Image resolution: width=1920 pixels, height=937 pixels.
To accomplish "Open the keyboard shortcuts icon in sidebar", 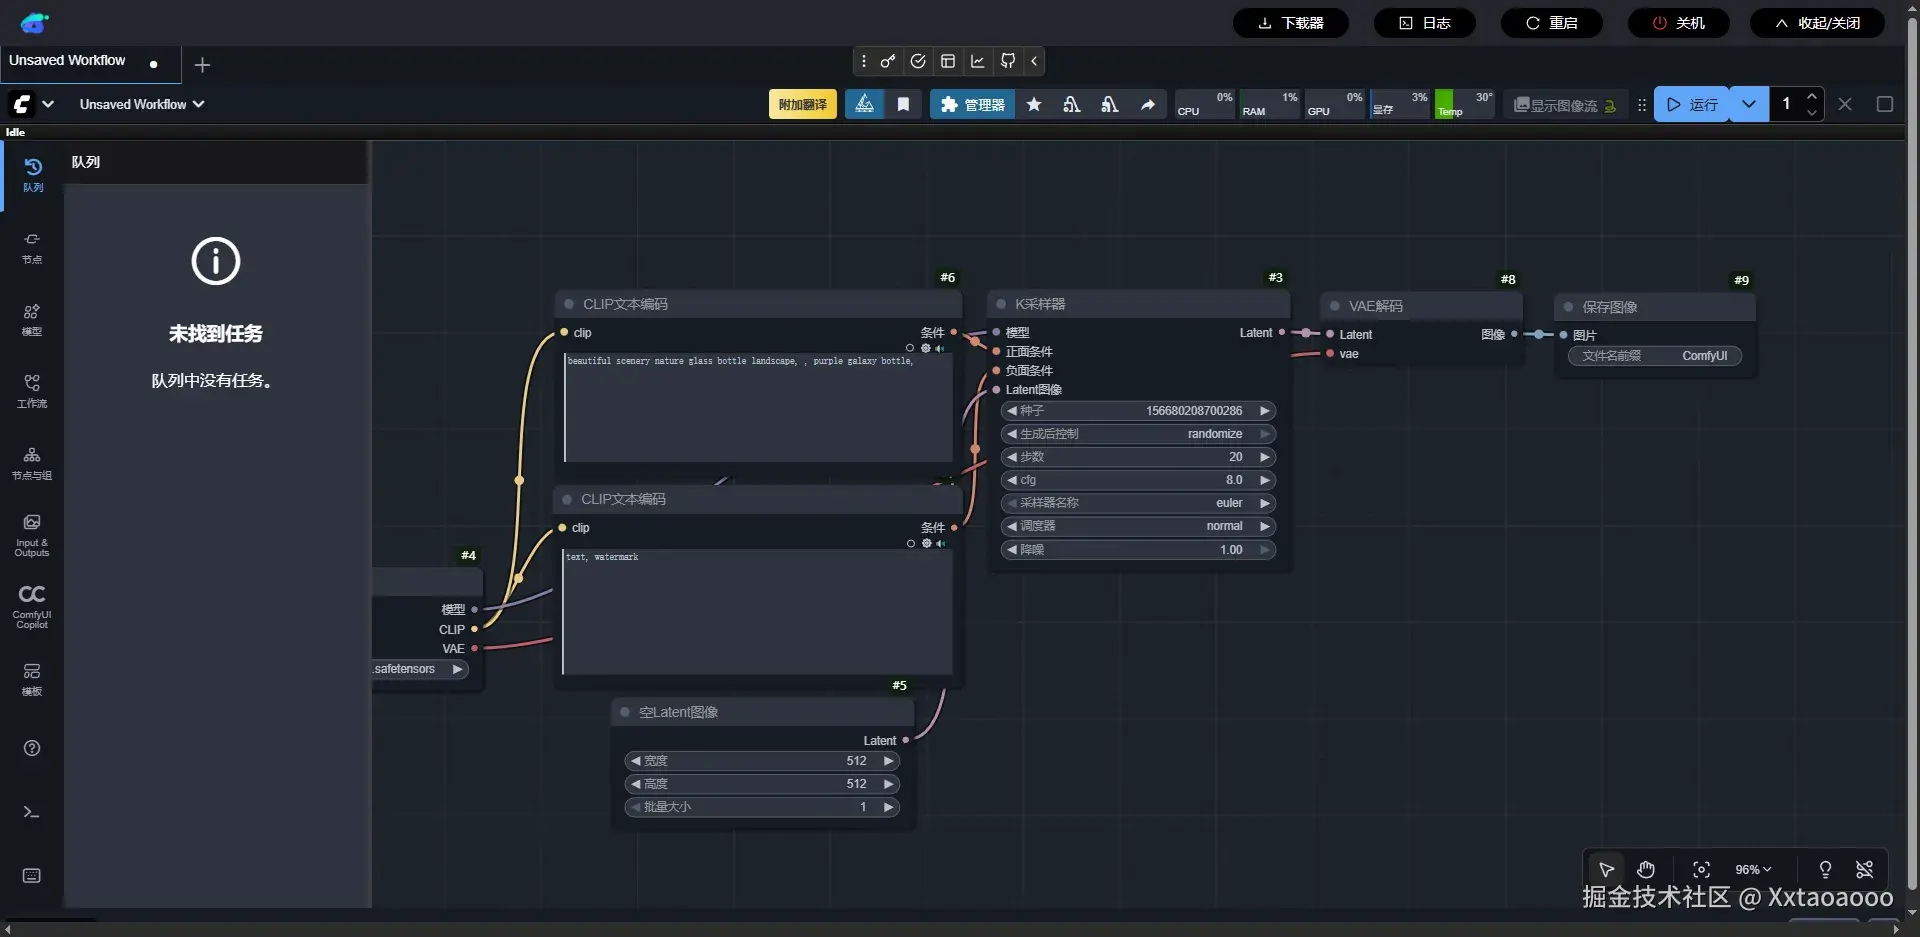I will (32, 876).
